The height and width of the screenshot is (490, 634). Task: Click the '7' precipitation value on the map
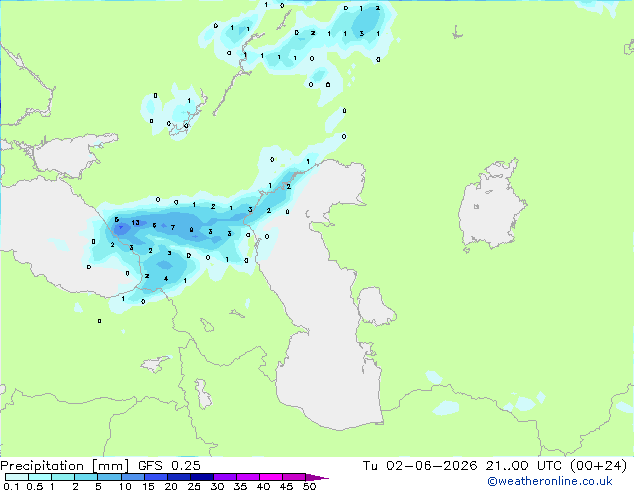coord(173,228)
